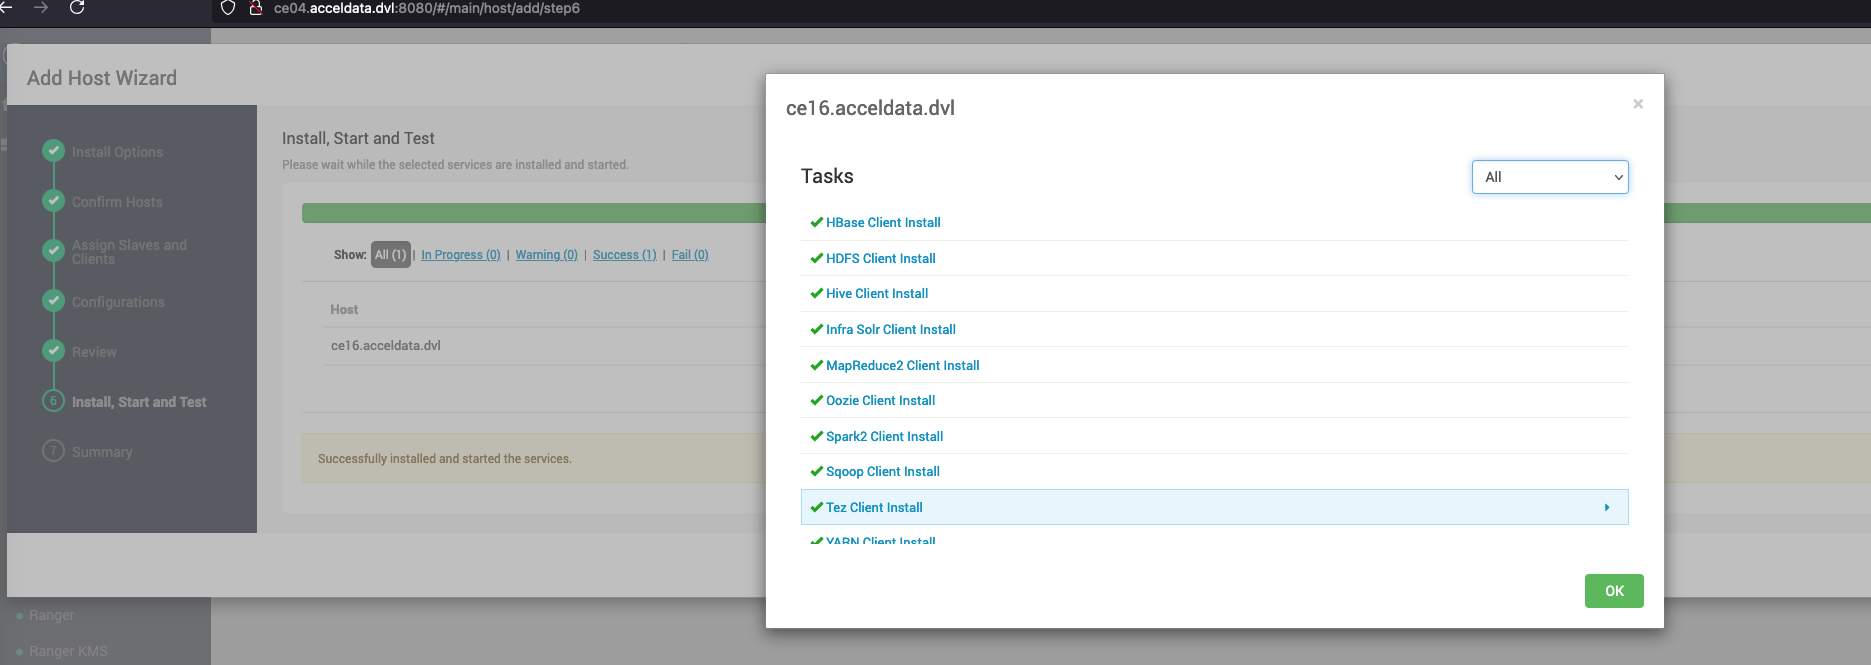Viewport: 1871px width, 665px height.
Task: Open the HBase Client Install task
Action: click(x=883, y=223)
